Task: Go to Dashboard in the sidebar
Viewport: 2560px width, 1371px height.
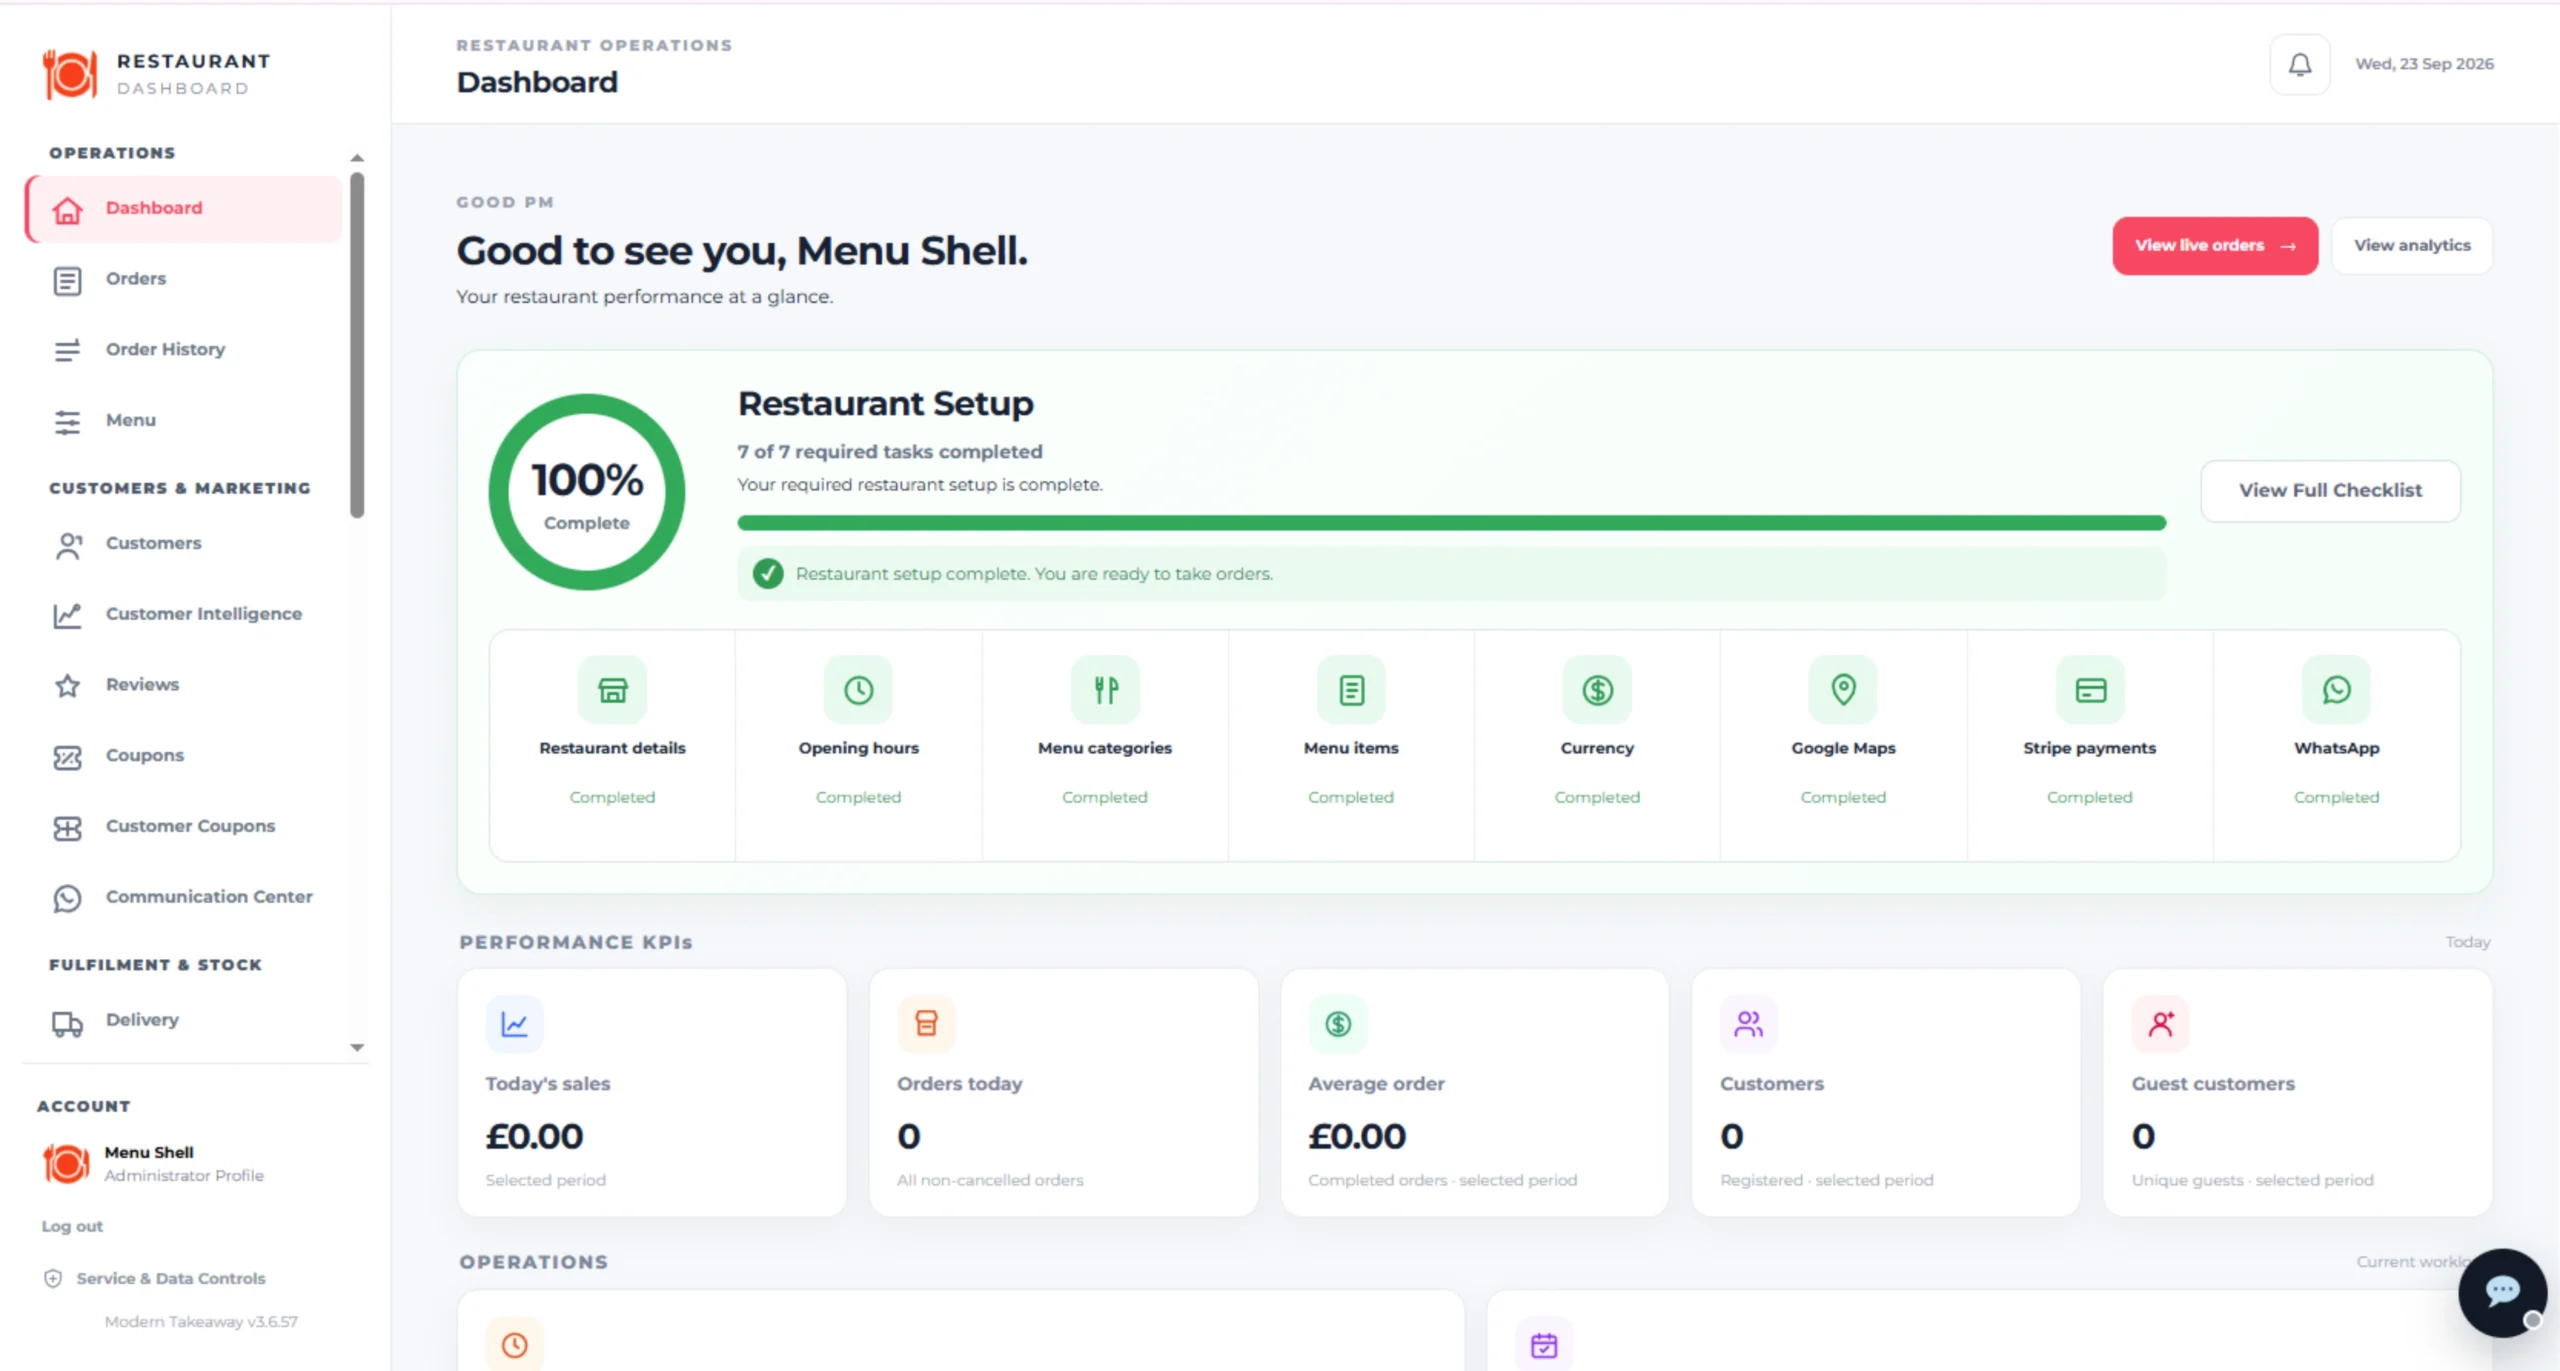Action: 184,208
